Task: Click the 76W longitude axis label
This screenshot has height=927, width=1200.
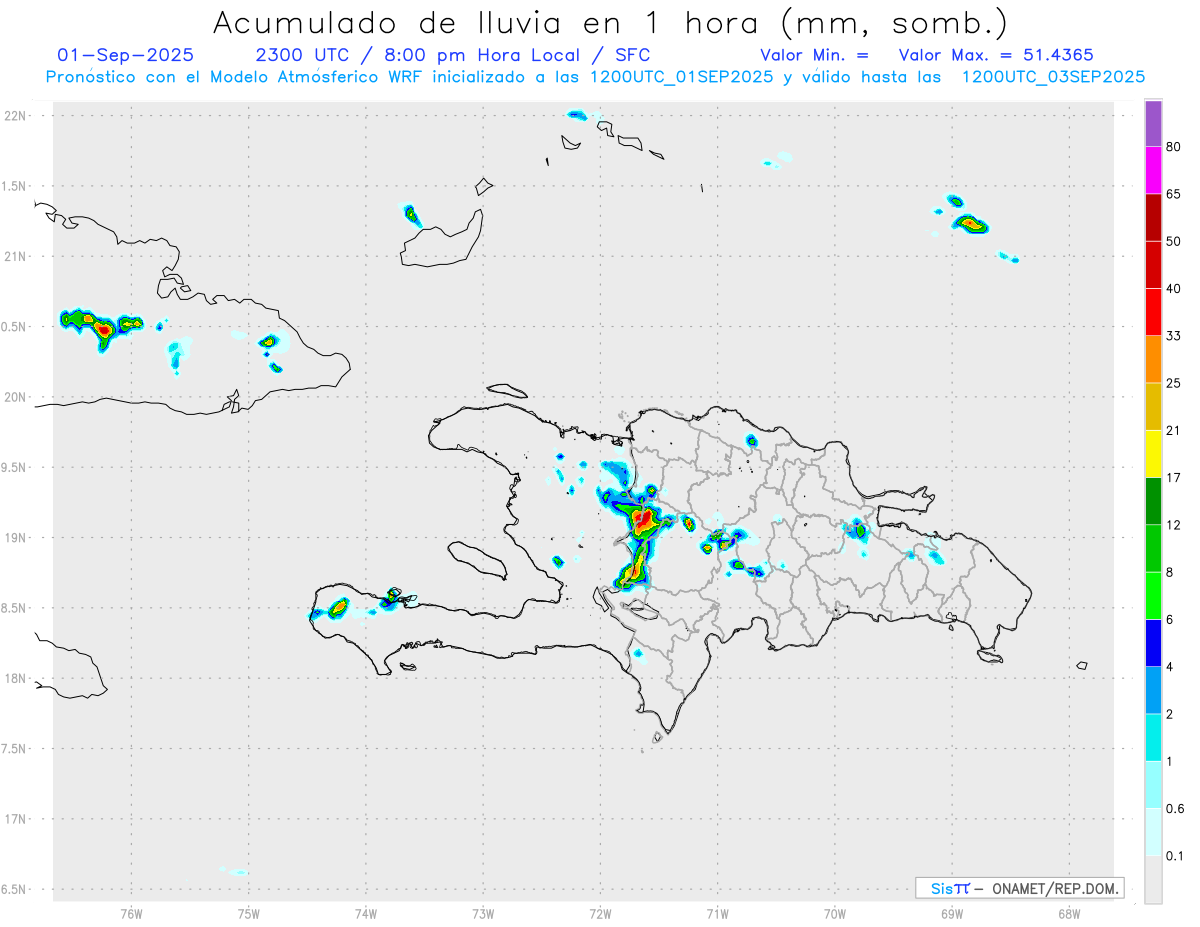Action: pos(131,913)
